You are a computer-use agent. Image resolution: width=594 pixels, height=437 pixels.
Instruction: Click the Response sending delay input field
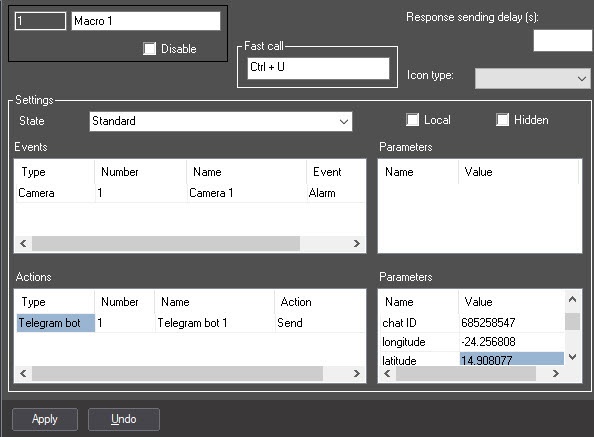[x=563, y=41]
